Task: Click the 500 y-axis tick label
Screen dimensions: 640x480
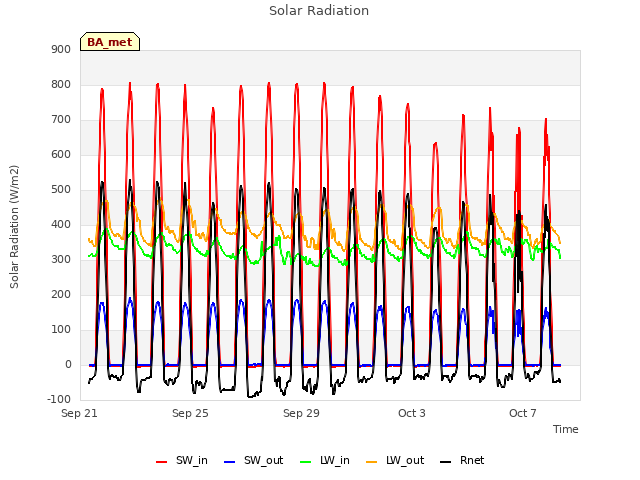Action: tap(61, 190)
